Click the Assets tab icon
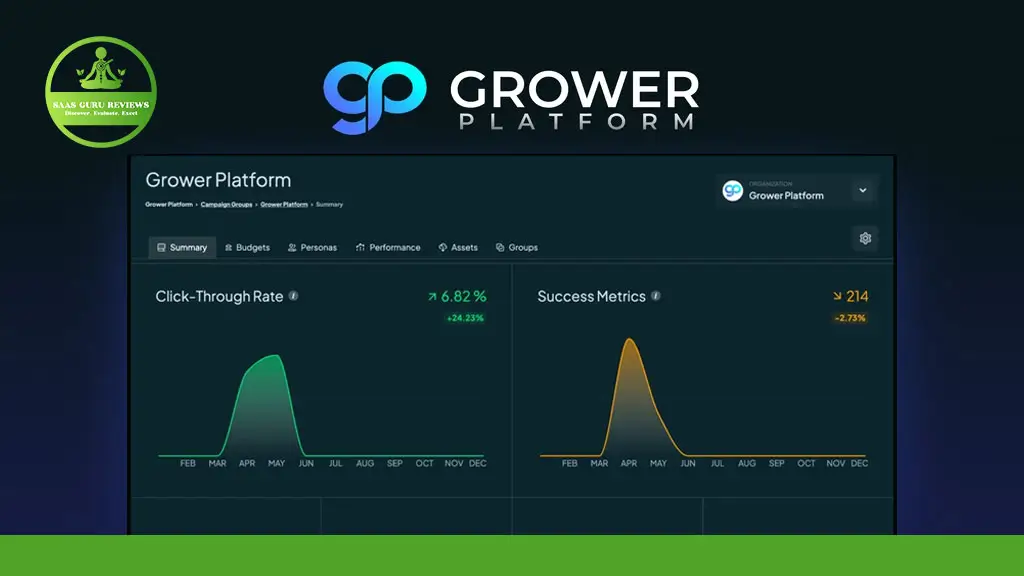Viewport: 1024px width, 576px height. (x=443, y=248)
